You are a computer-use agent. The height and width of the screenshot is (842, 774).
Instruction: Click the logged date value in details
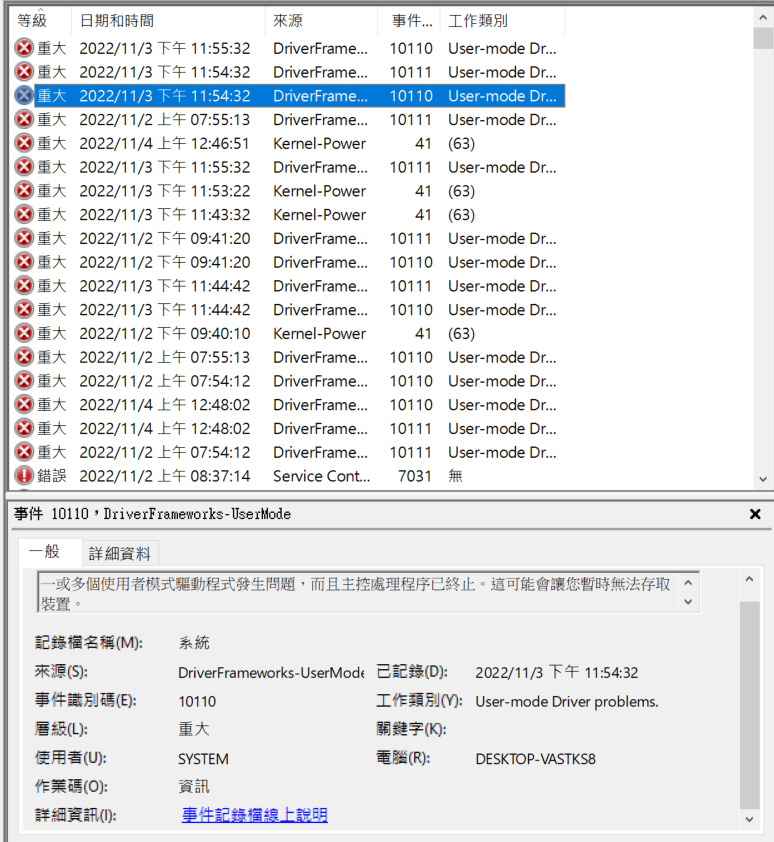556,673
